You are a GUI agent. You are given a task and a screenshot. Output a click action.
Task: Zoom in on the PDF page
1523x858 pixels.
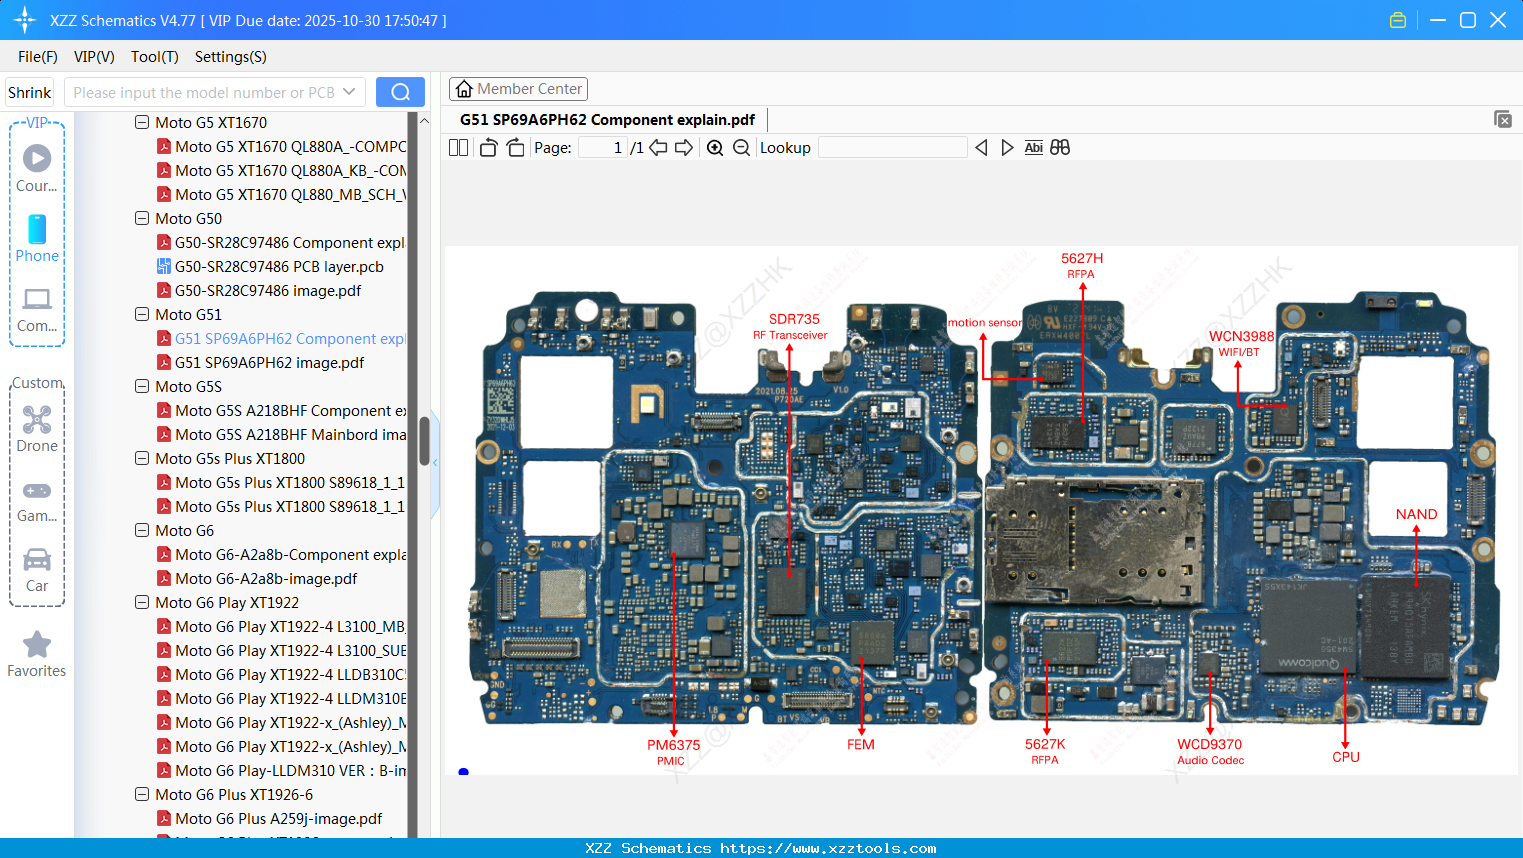[x=714, y=147]
